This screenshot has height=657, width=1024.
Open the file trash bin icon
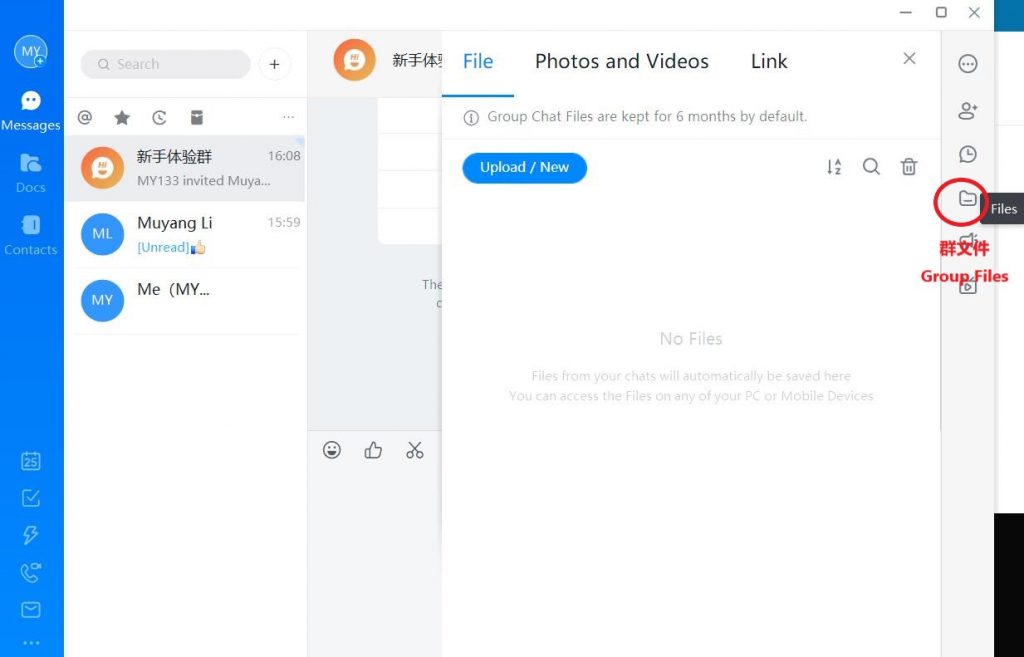908,167
